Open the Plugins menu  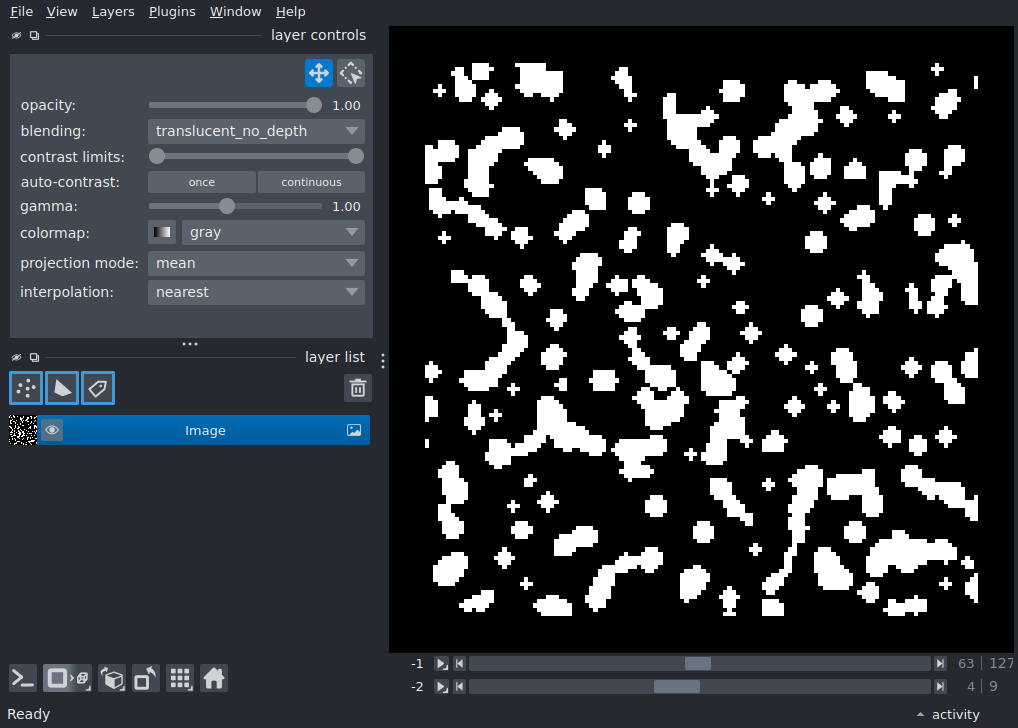point(172,12)
